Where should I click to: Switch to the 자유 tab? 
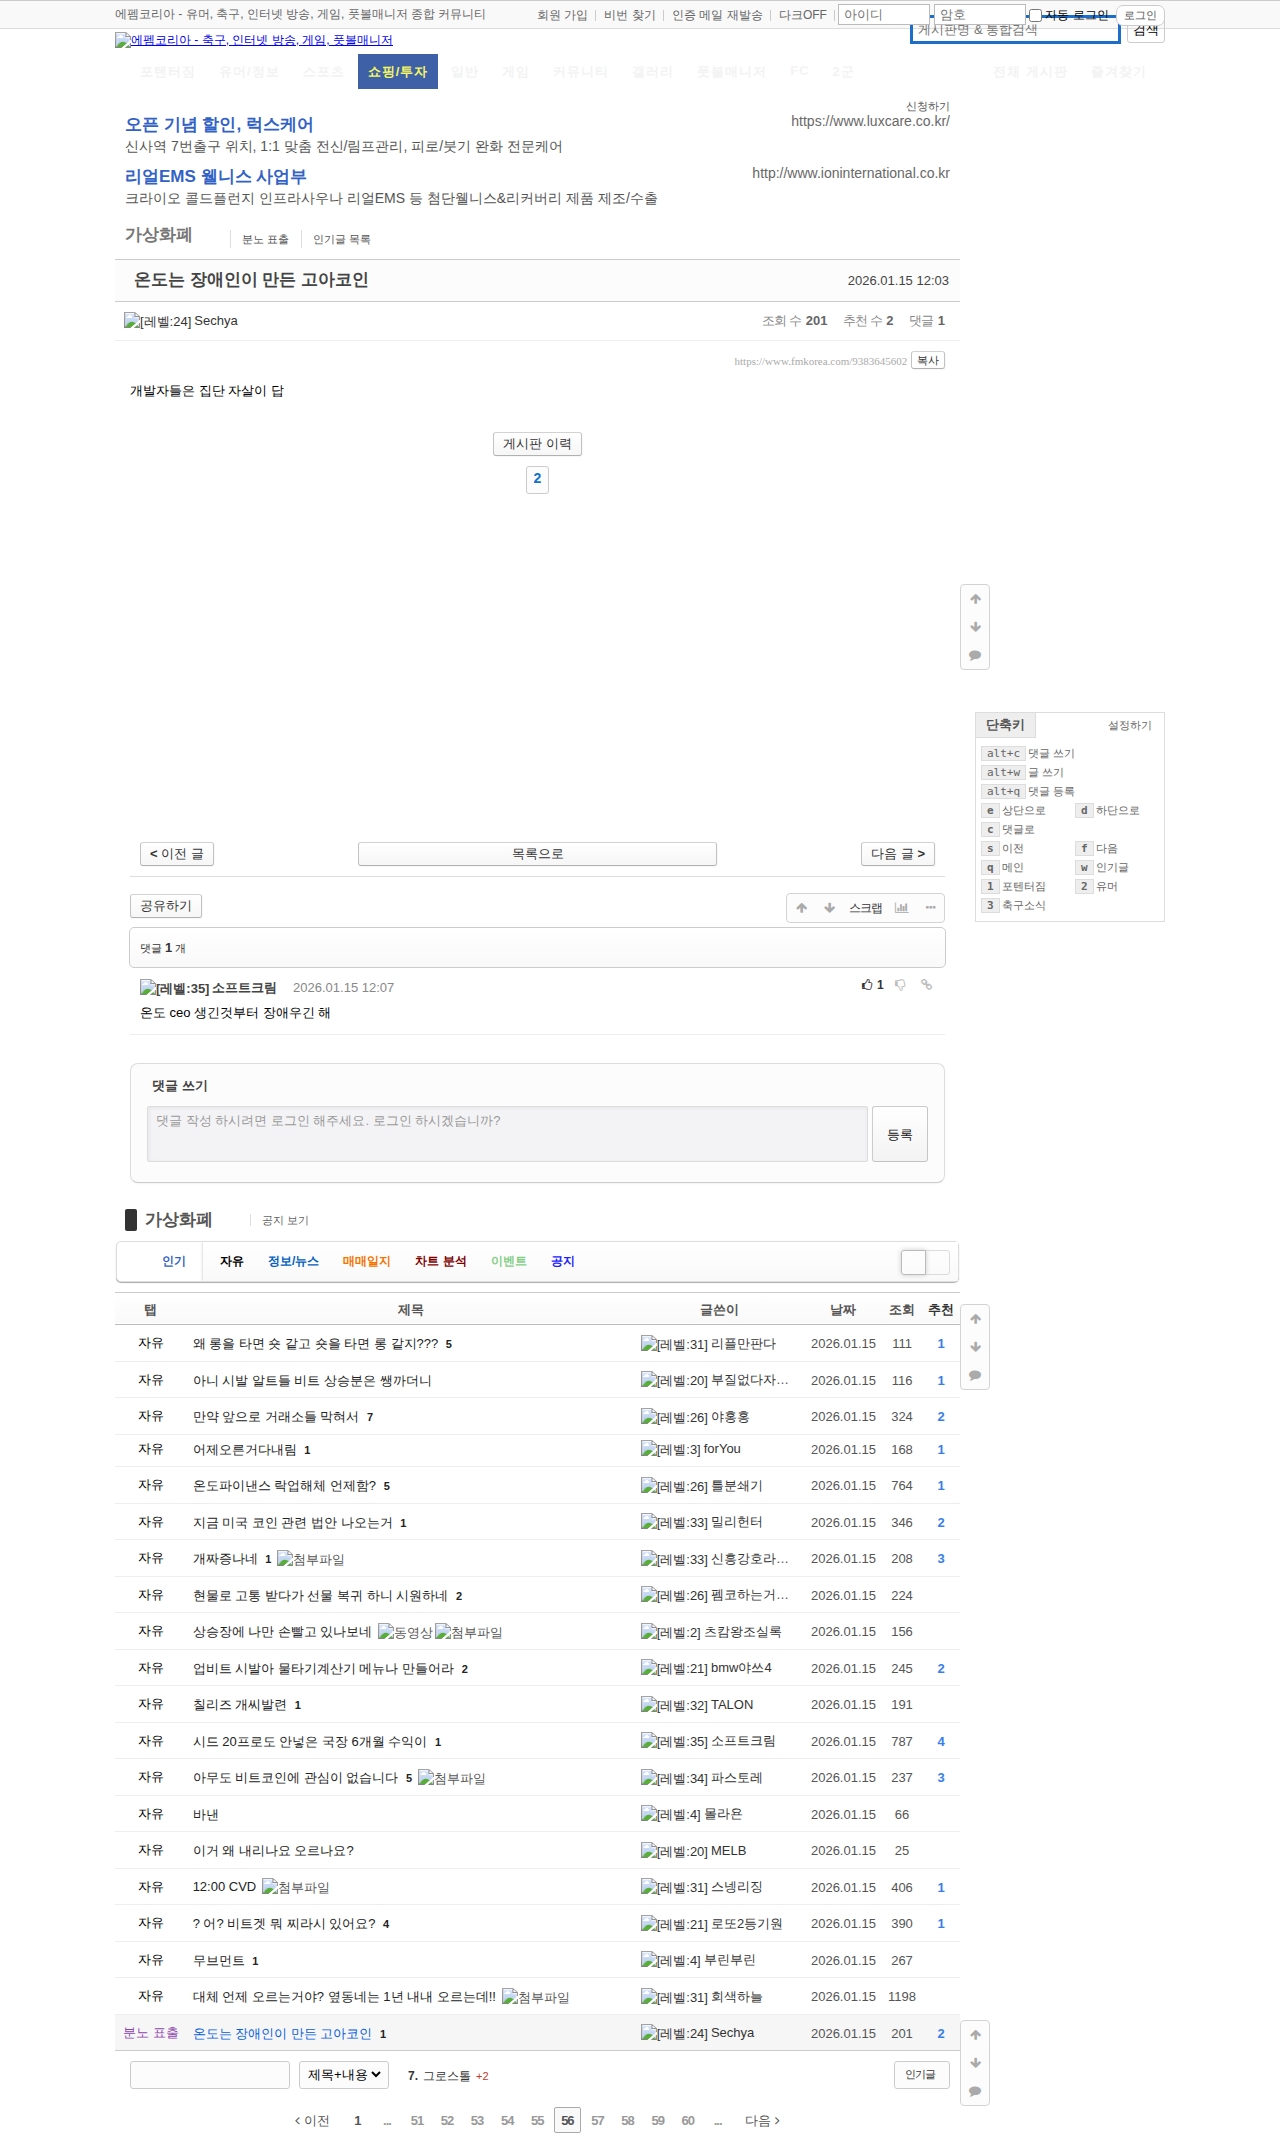click(x=232, y=1262)
